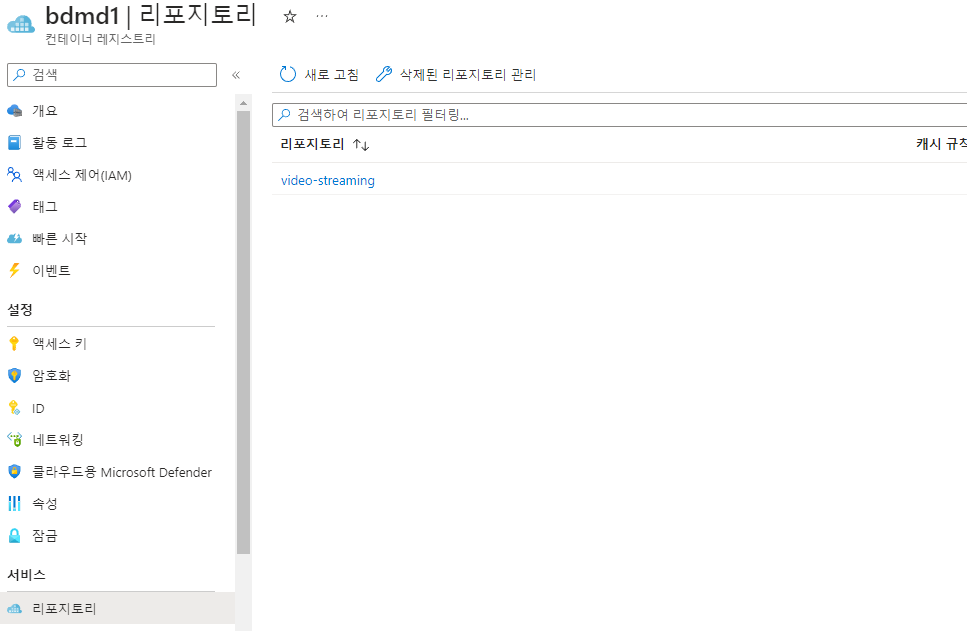Click the 액세스 키 key icon
967x631 pixels.
tap(15, 344)
